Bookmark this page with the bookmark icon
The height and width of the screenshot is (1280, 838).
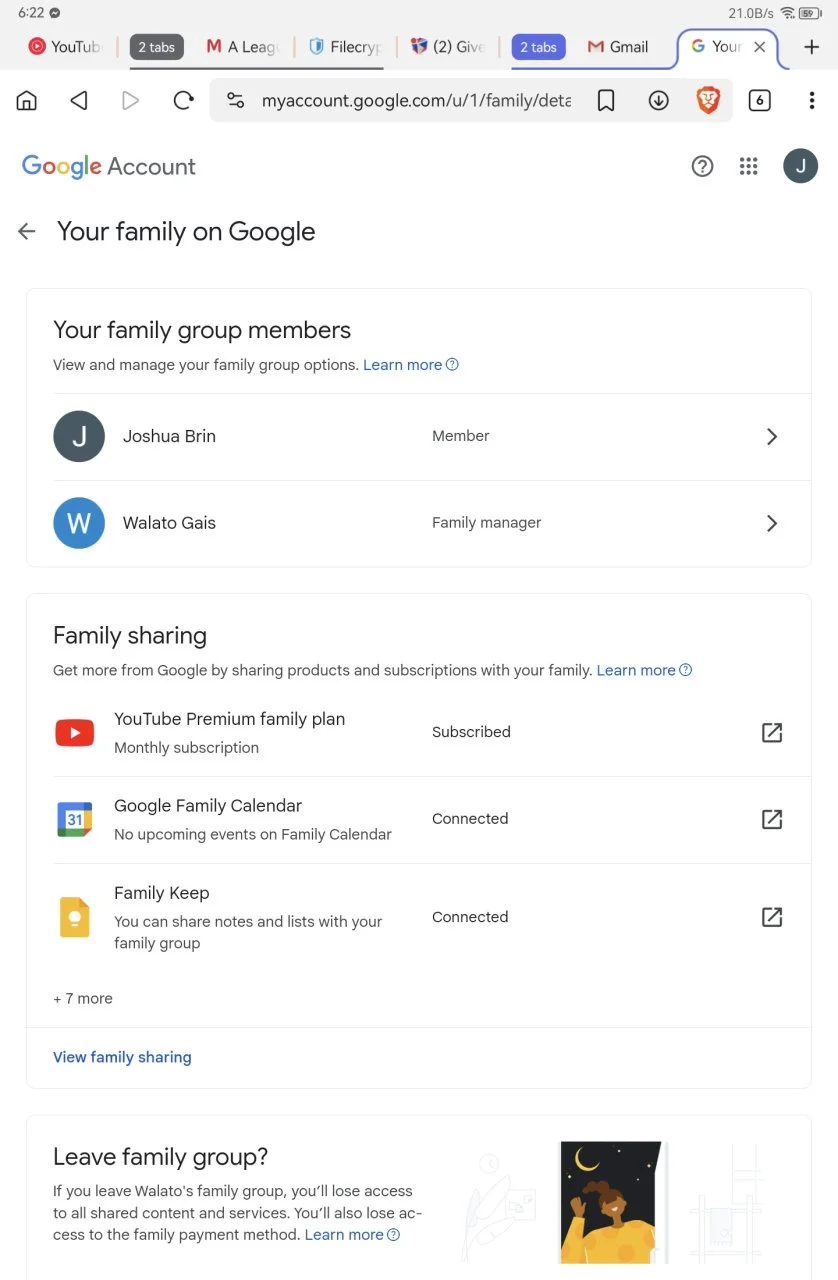tap(606, 101)
